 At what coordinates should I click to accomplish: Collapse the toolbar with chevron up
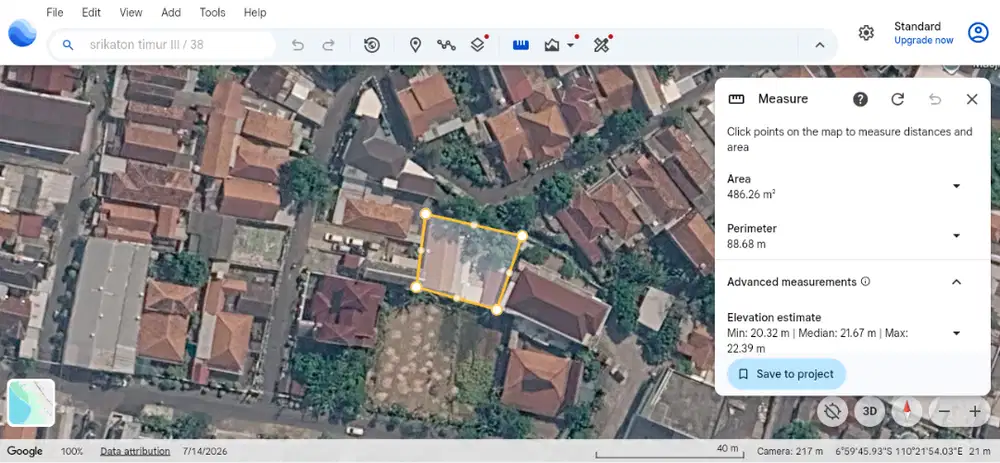pyautogui.click(x=820, y=45)
